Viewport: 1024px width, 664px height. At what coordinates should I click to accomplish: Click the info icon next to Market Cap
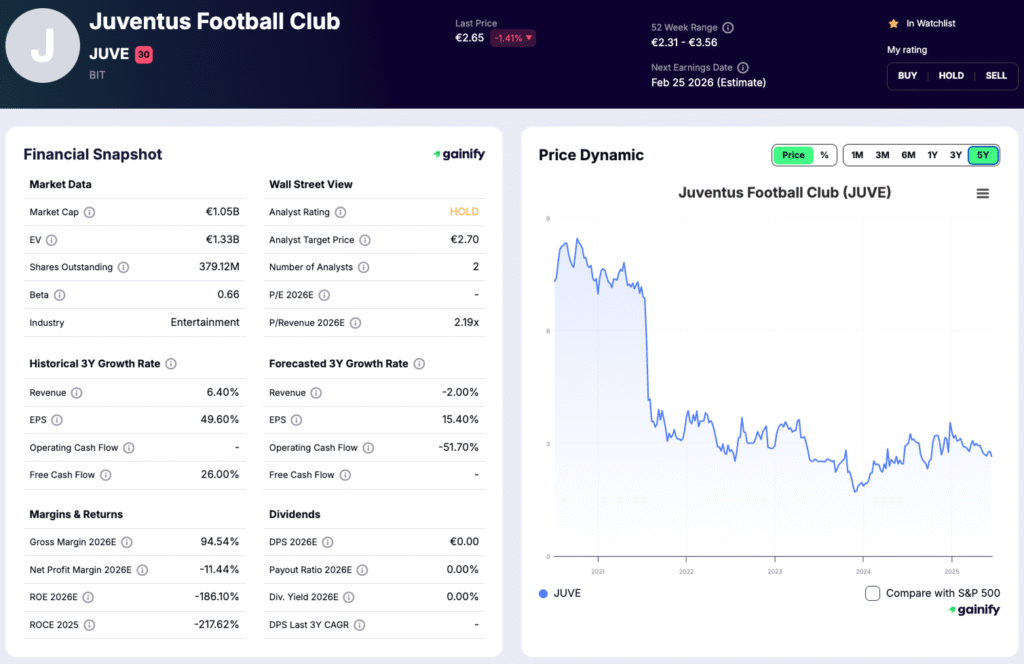(x=89, y=212)
